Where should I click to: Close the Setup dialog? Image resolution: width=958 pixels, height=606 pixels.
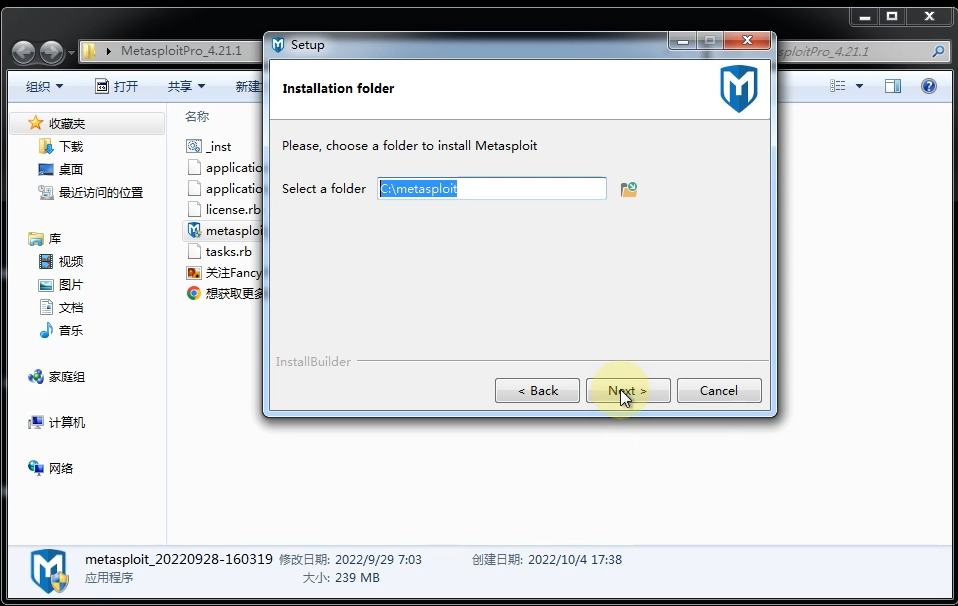[x=748, y=41]
